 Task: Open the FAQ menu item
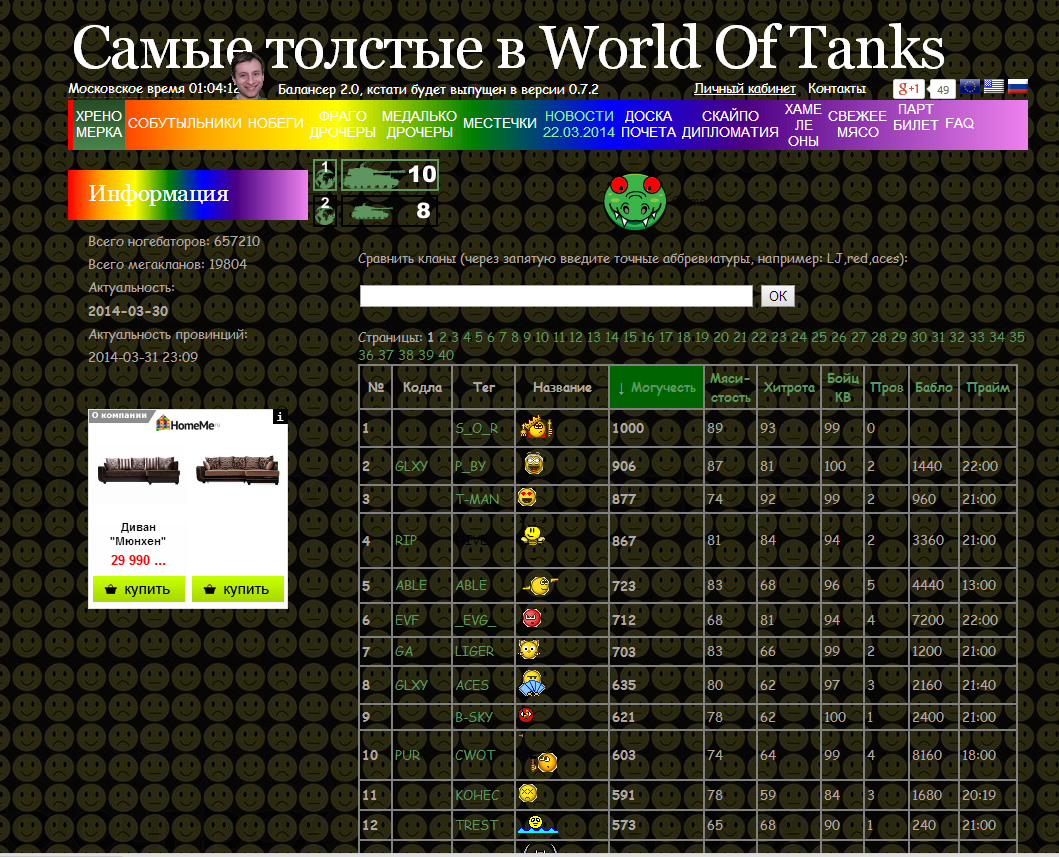tap(959, 124)
